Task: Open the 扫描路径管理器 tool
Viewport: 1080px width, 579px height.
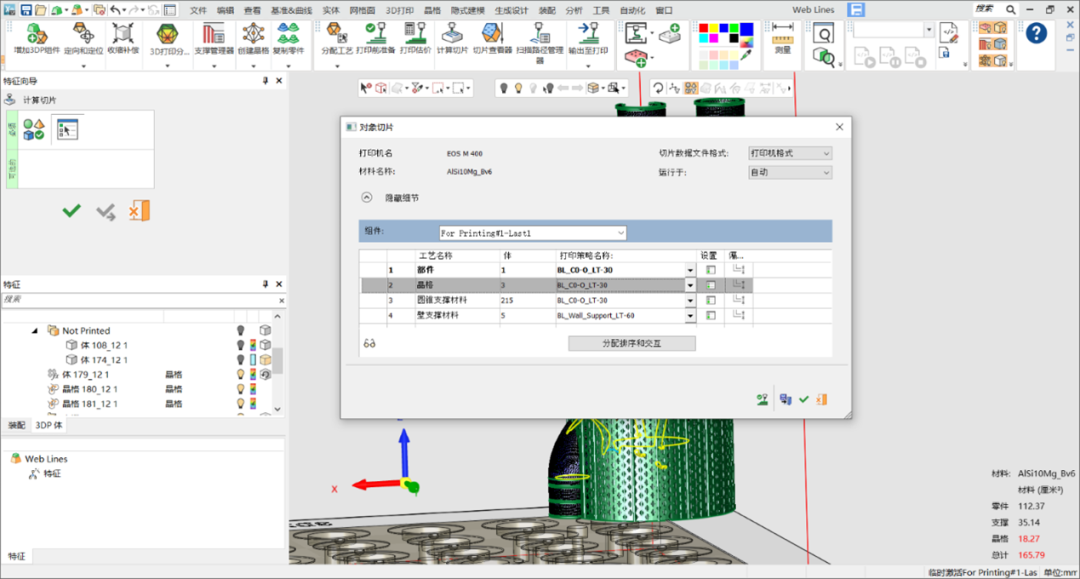Action: [x=539, y=41]
